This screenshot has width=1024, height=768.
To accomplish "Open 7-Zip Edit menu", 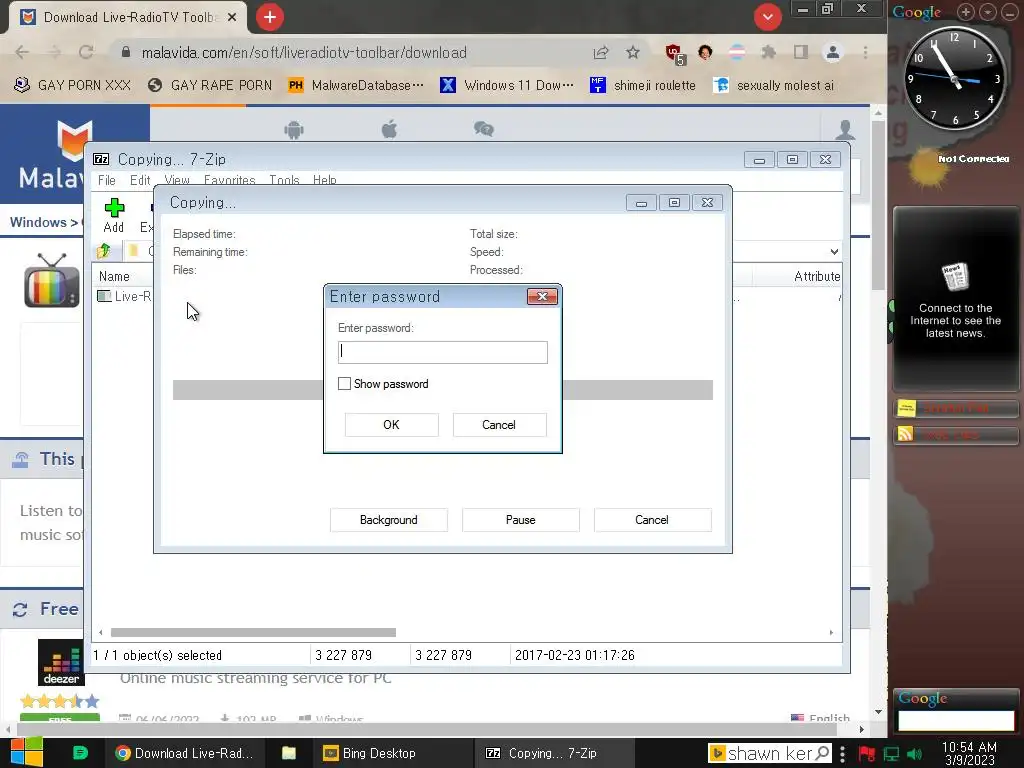I will click(x=140, y=180).
